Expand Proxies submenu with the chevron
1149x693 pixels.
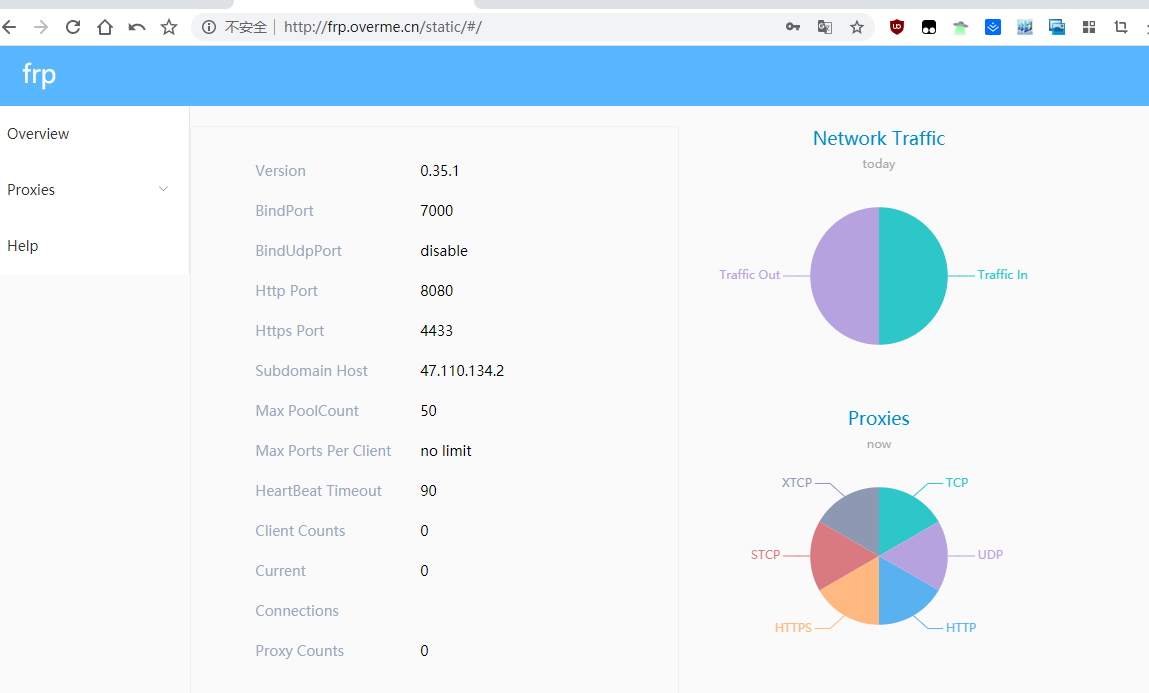click(x=163, y=189)
